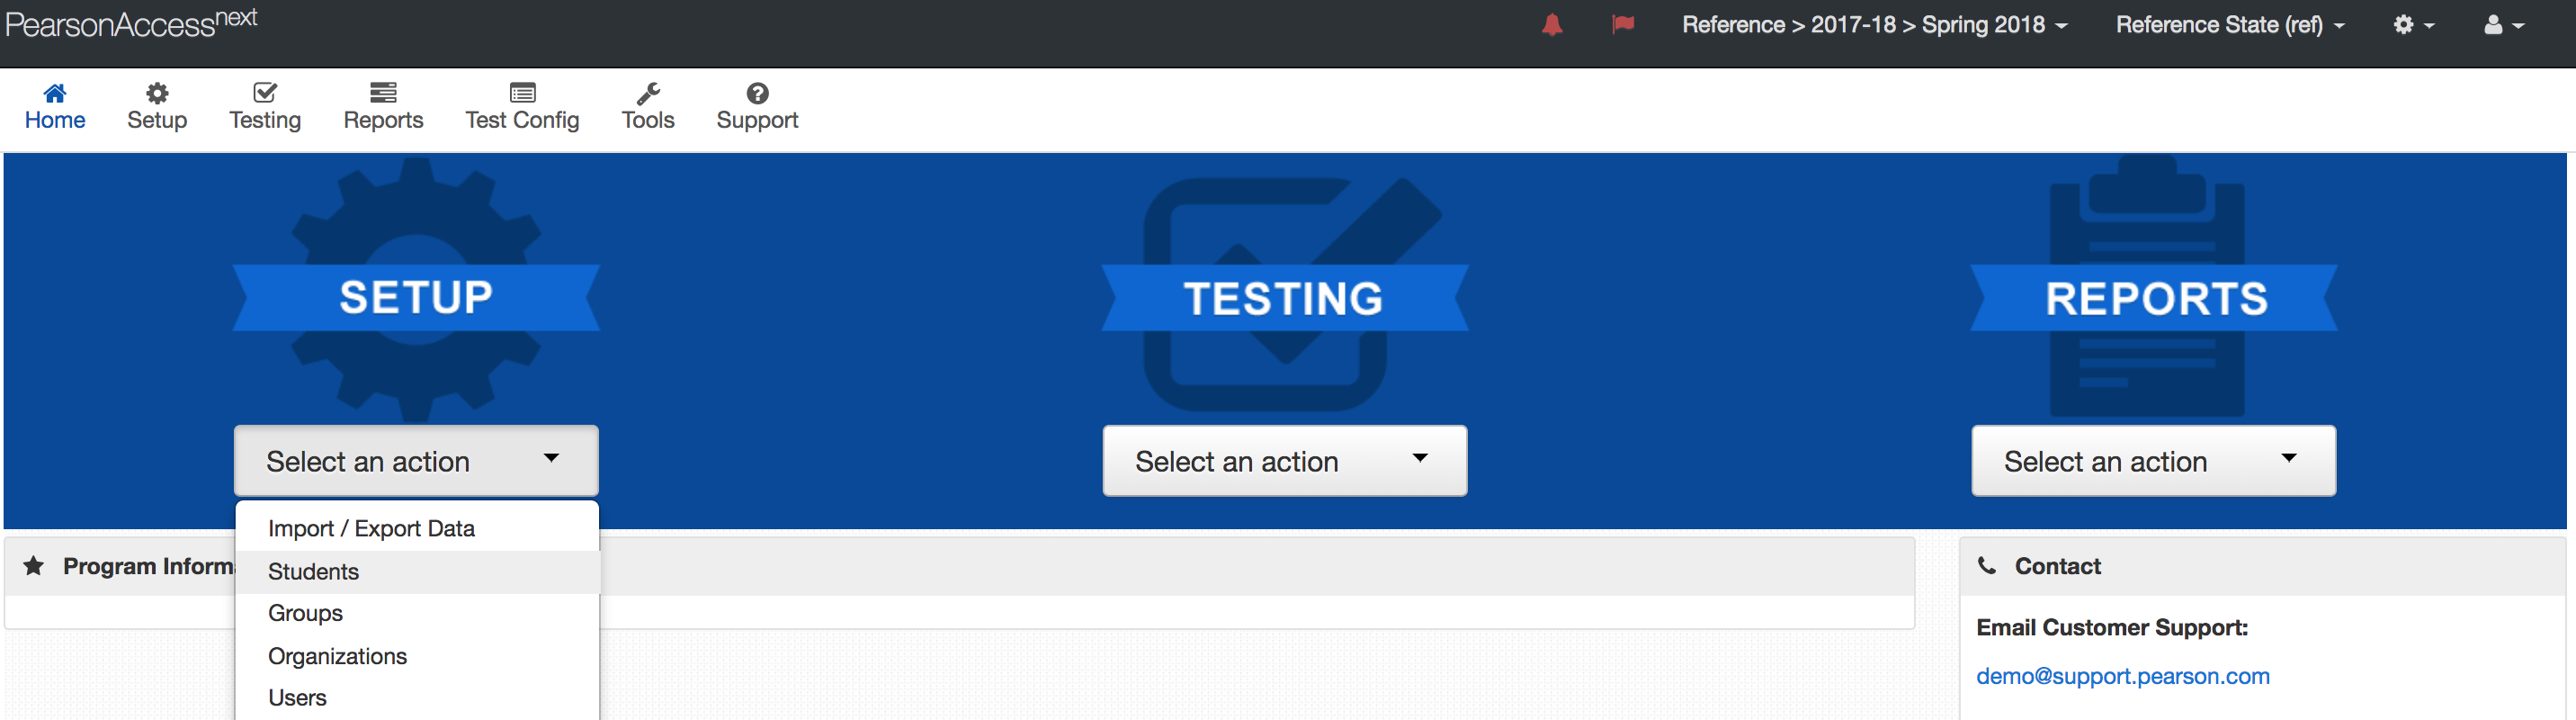Viewport: 2576px width, 720px height.
Task: Open the user profile dropdown
Action: point(2502,25)
